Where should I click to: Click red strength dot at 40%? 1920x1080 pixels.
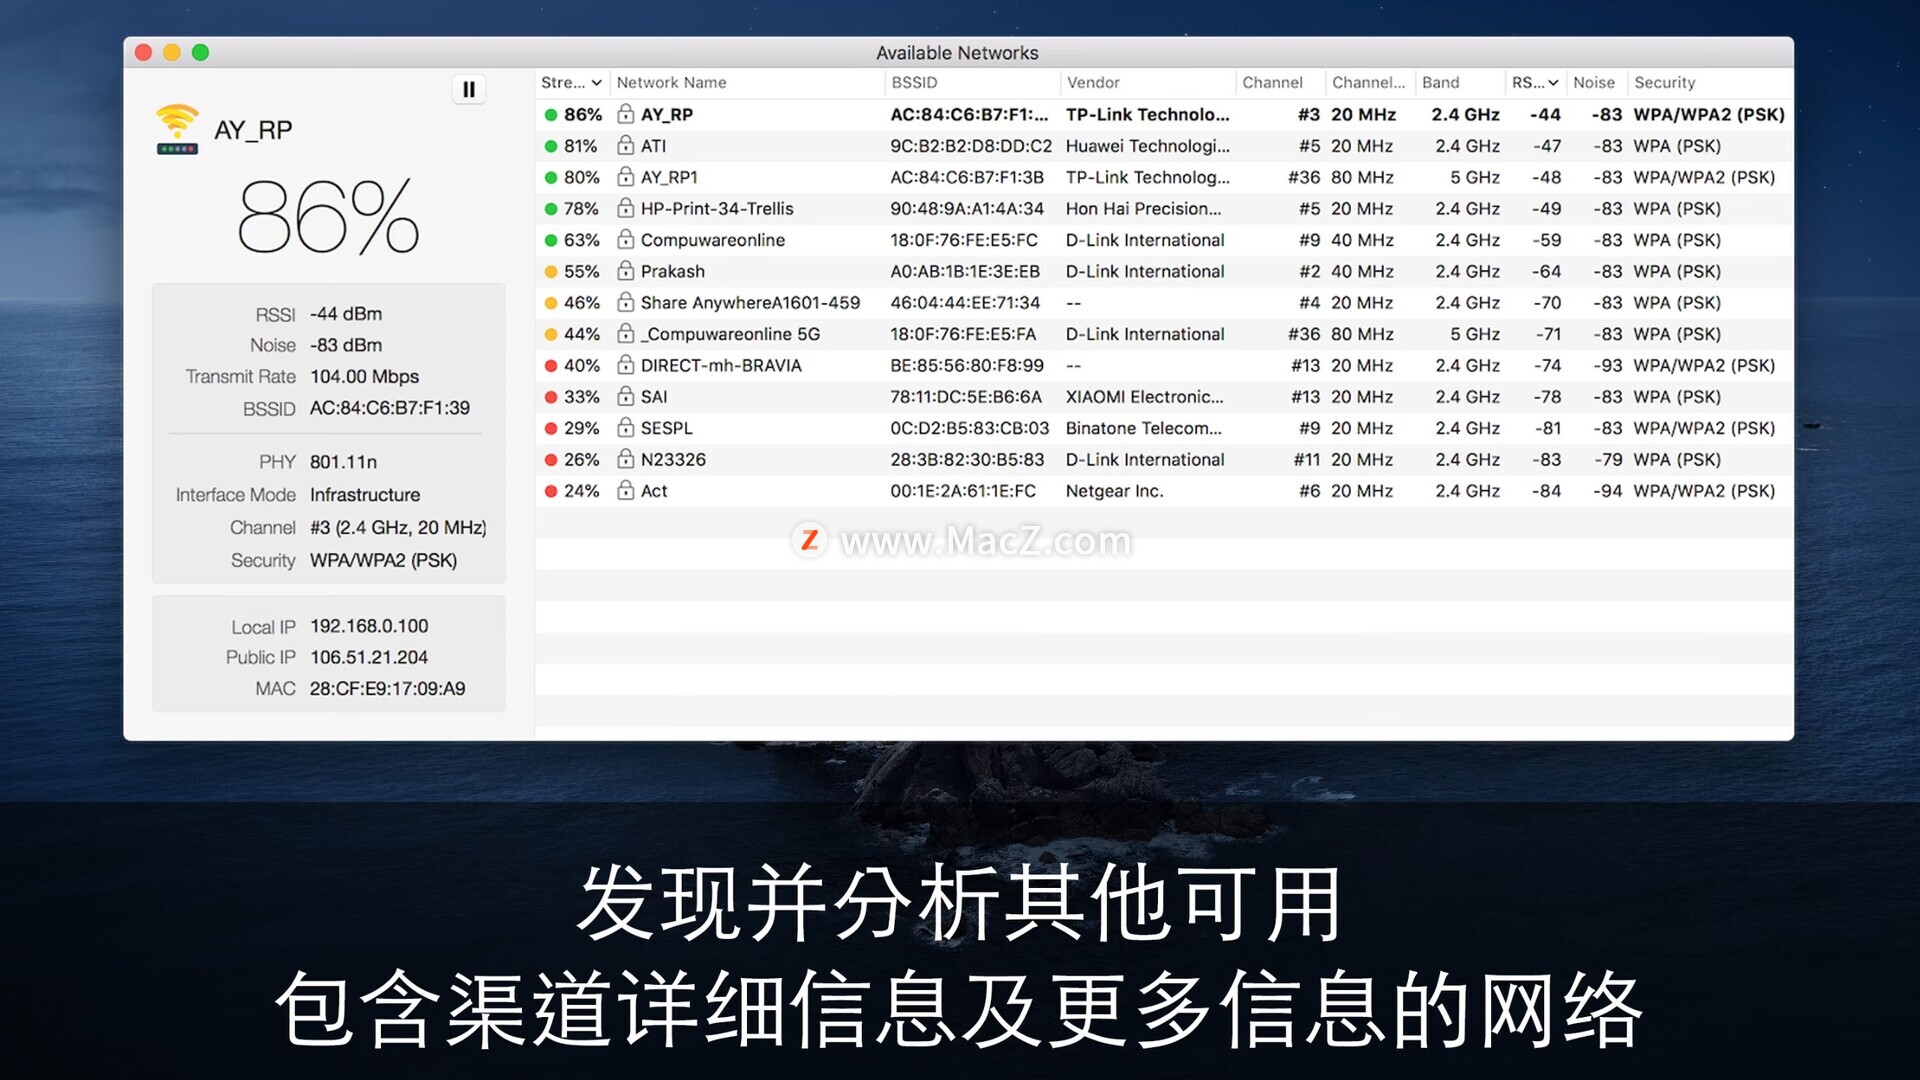(551, 366)
